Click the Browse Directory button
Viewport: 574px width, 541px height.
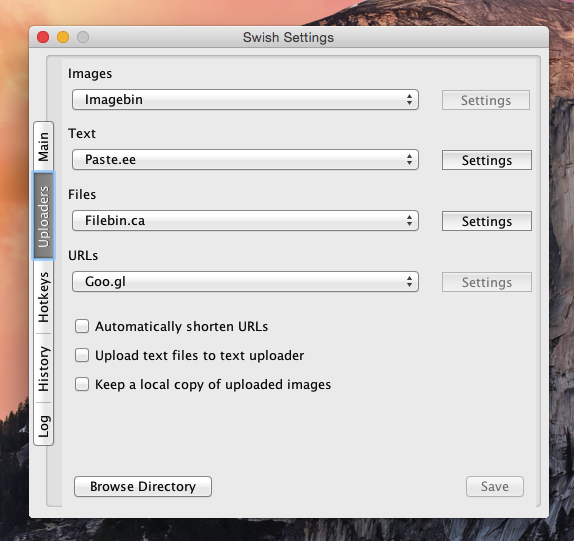143,486
